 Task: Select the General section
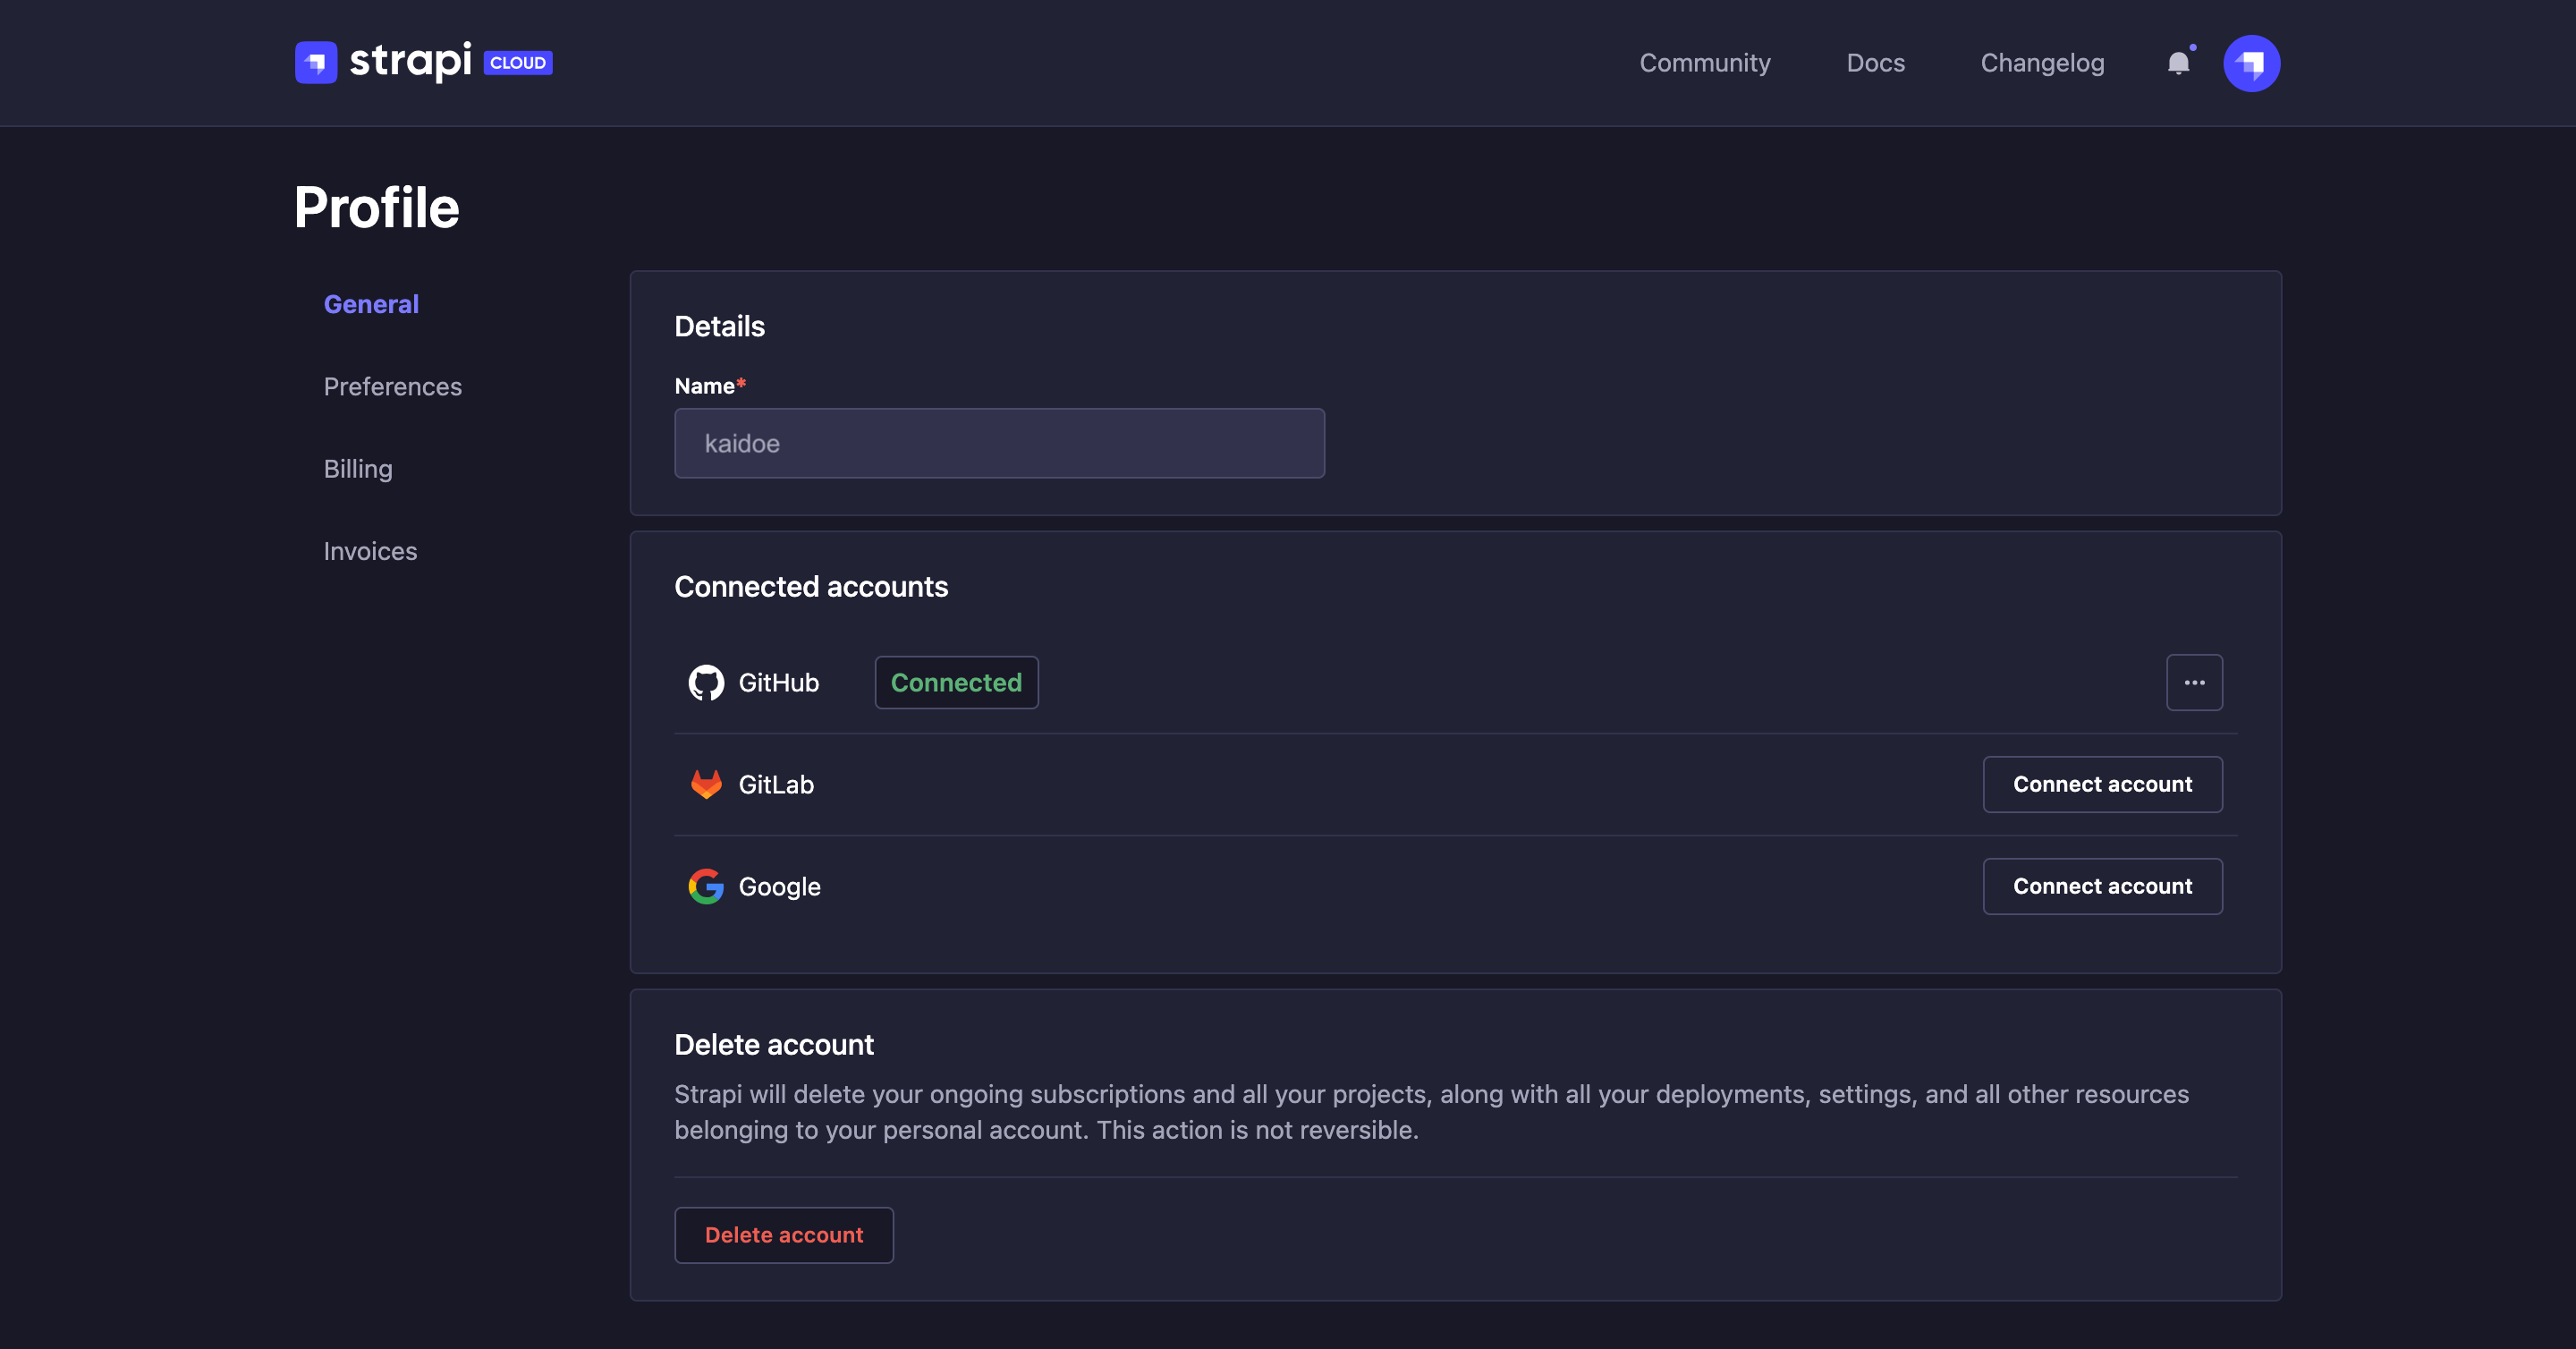coord(371,303)
